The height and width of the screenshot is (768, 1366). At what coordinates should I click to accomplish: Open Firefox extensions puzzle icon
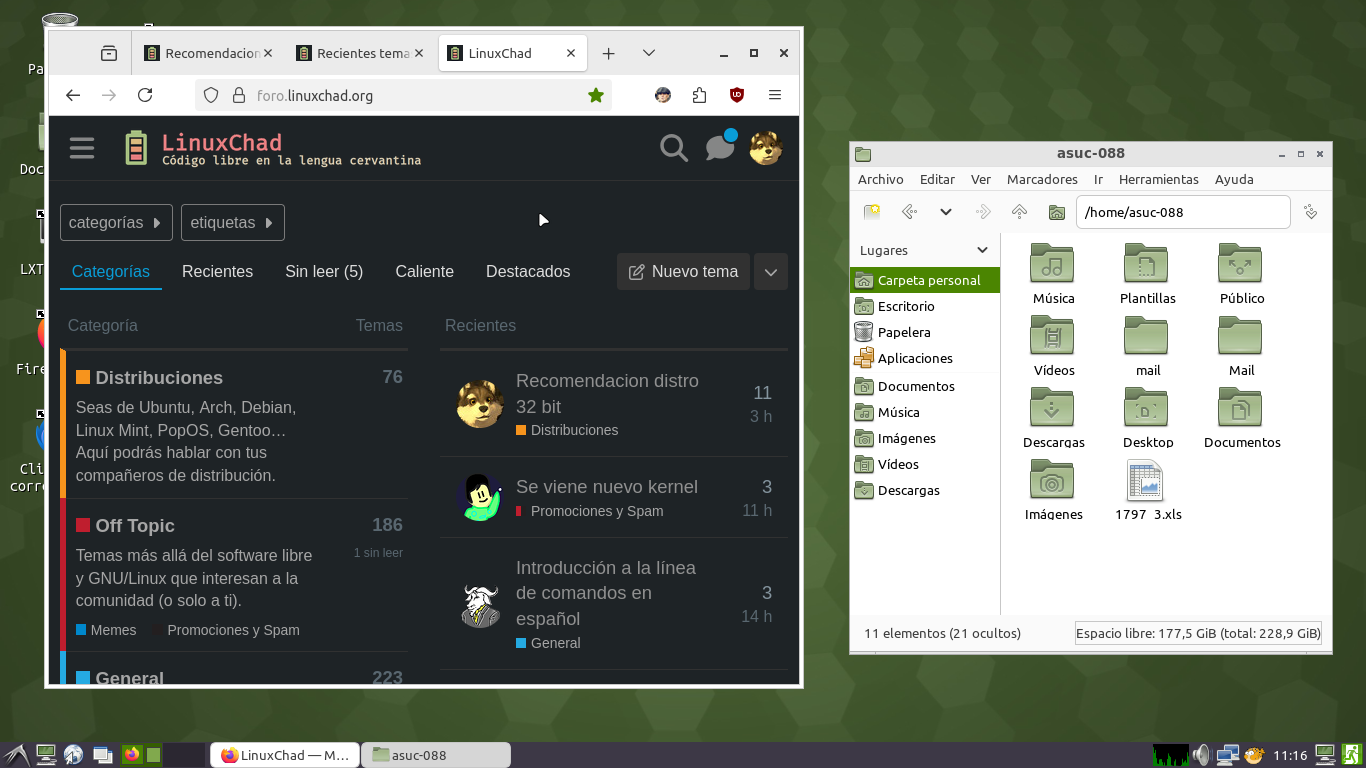coord(699,95)
